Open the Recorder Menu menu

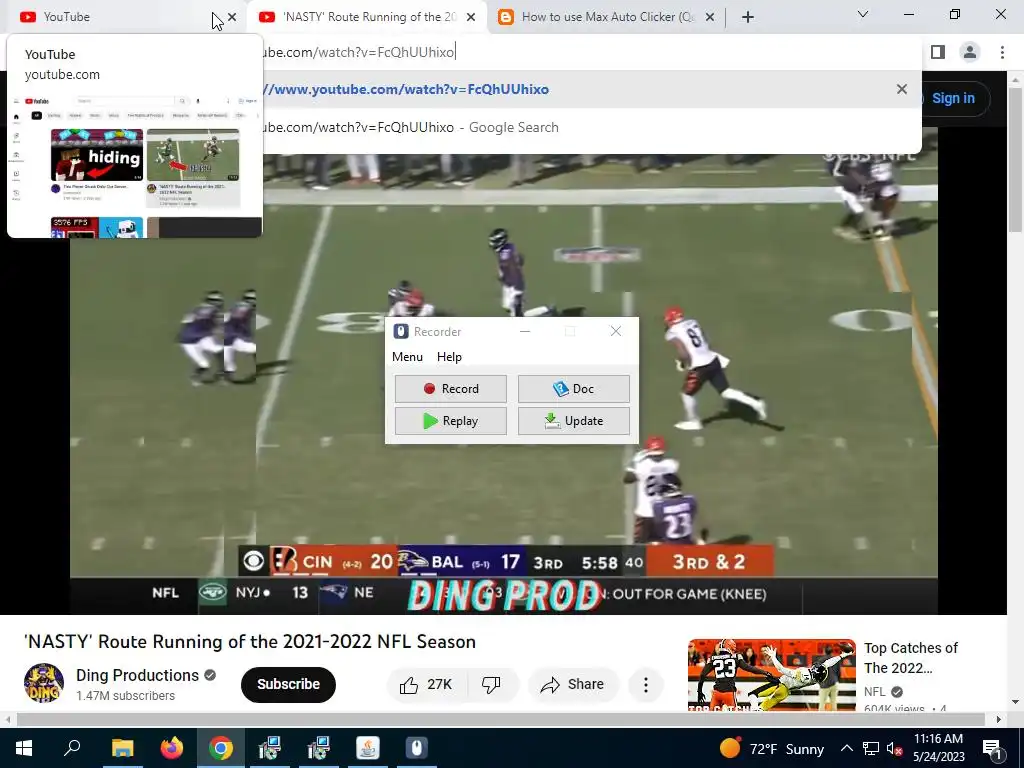coord(408,357)
